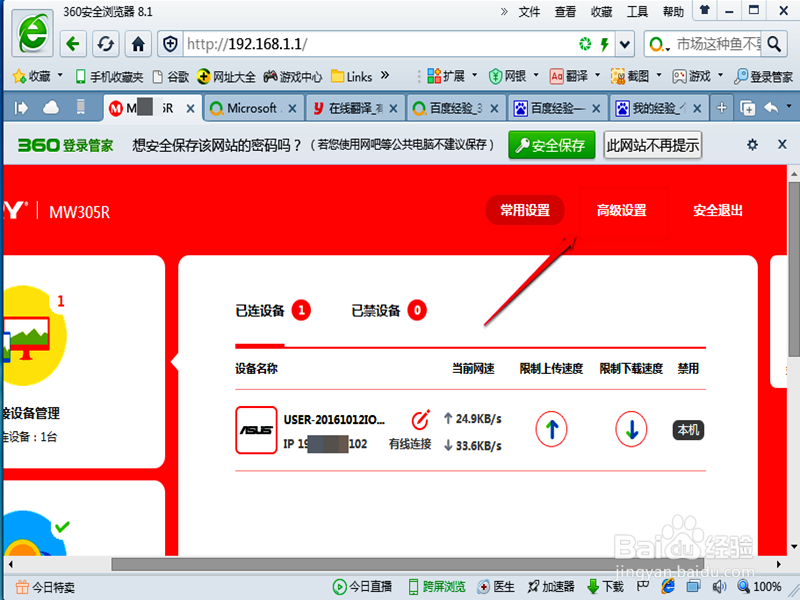Expand the 收藏 favorites dropdown arrow

click(x=60, y=76)
